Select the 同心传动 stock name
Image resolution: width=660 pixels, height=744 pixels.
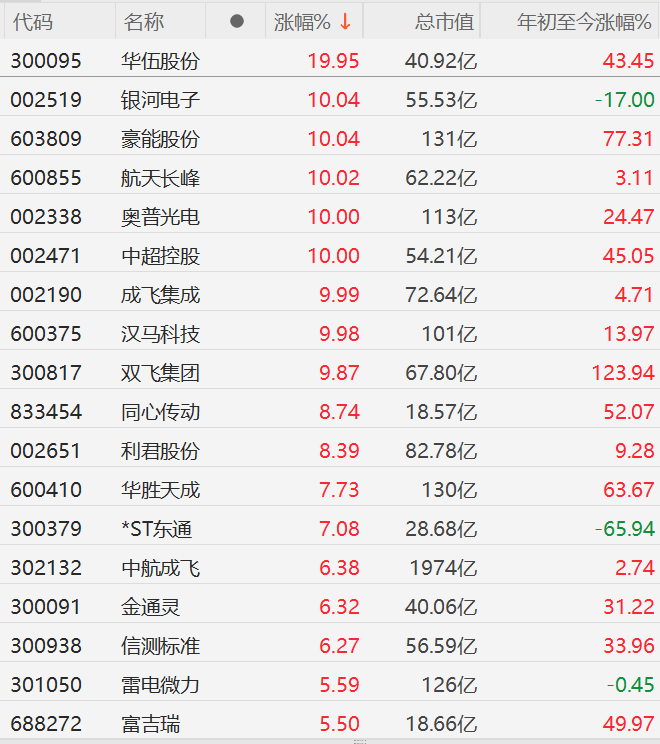[160, 412]
